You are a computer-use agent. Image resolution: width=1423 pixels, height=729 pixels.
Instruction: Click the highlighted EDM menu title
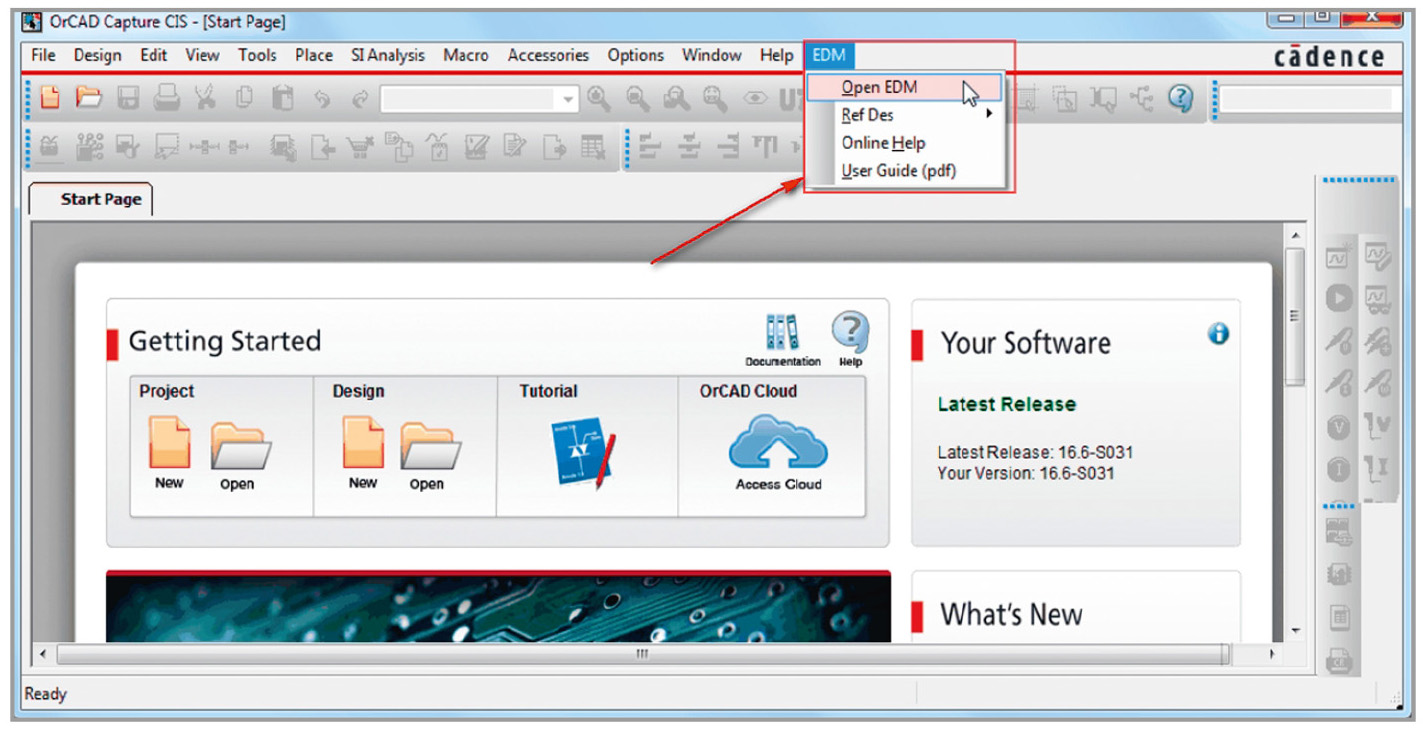pyautogui.click(x=829, y=55)
